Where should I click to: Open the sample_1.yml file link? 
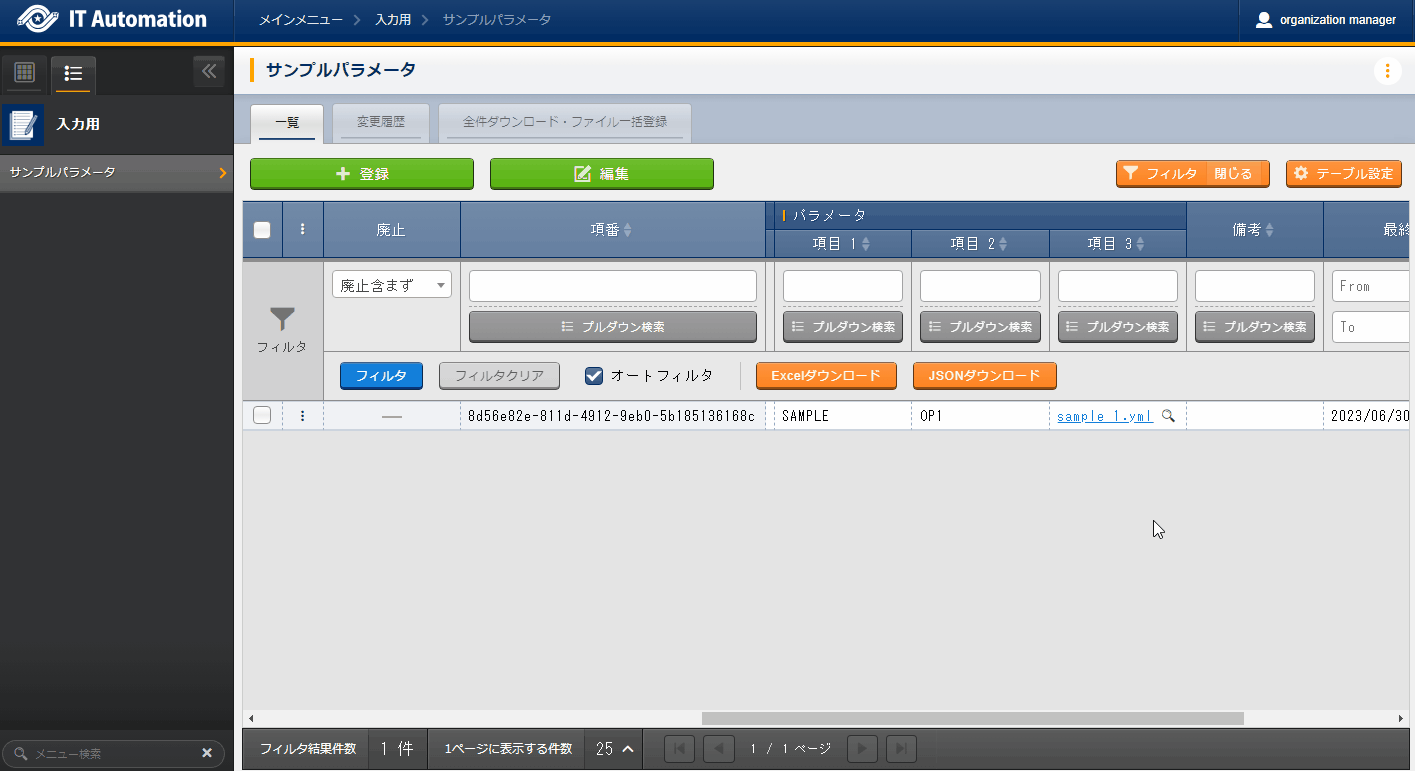[x=1104, y=416]
